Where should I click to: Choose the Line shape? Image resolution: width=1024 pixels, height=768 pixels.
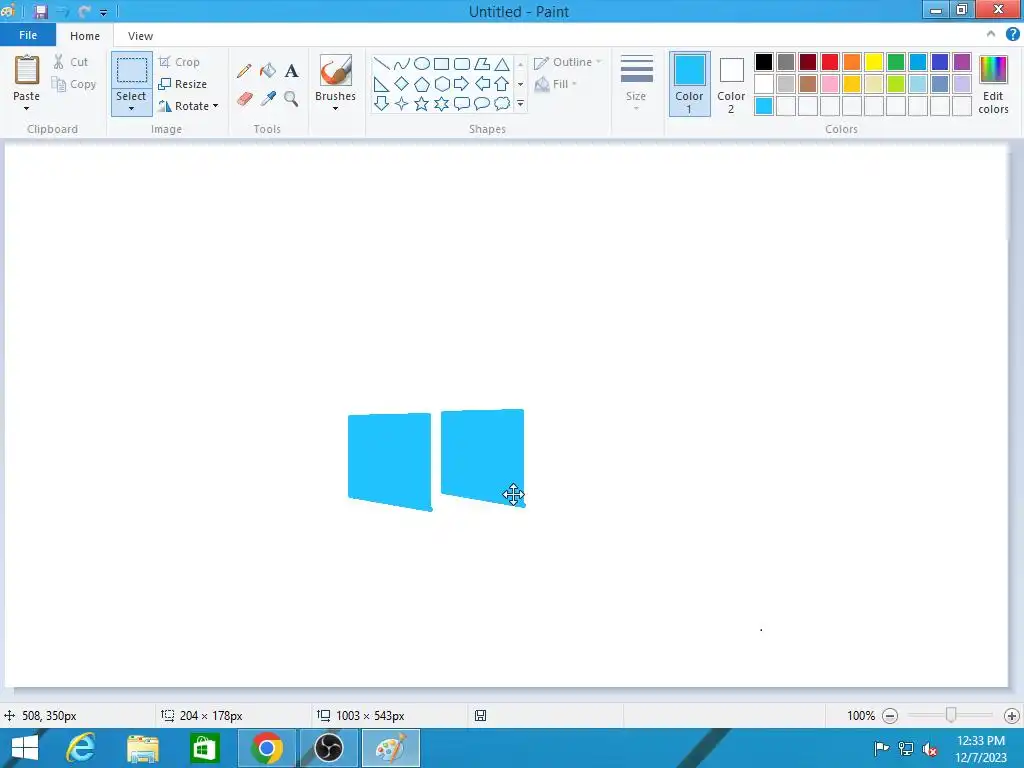click(381, 63)
